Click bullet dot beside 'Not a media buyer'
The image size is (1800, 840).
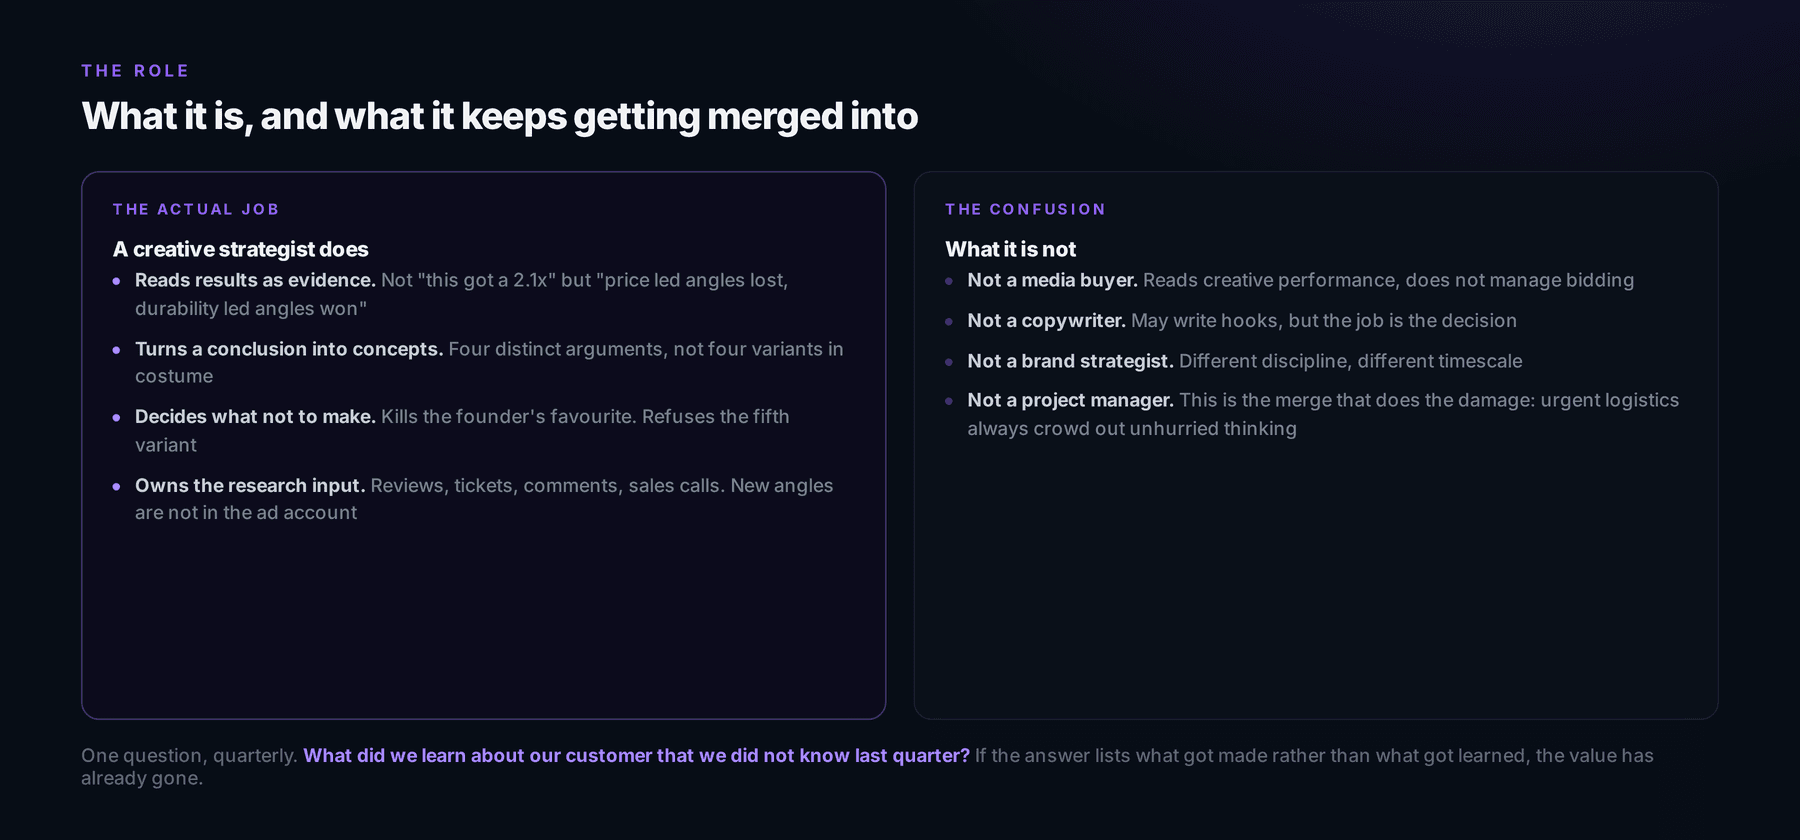pyautogui.click(x=949, y=282)
